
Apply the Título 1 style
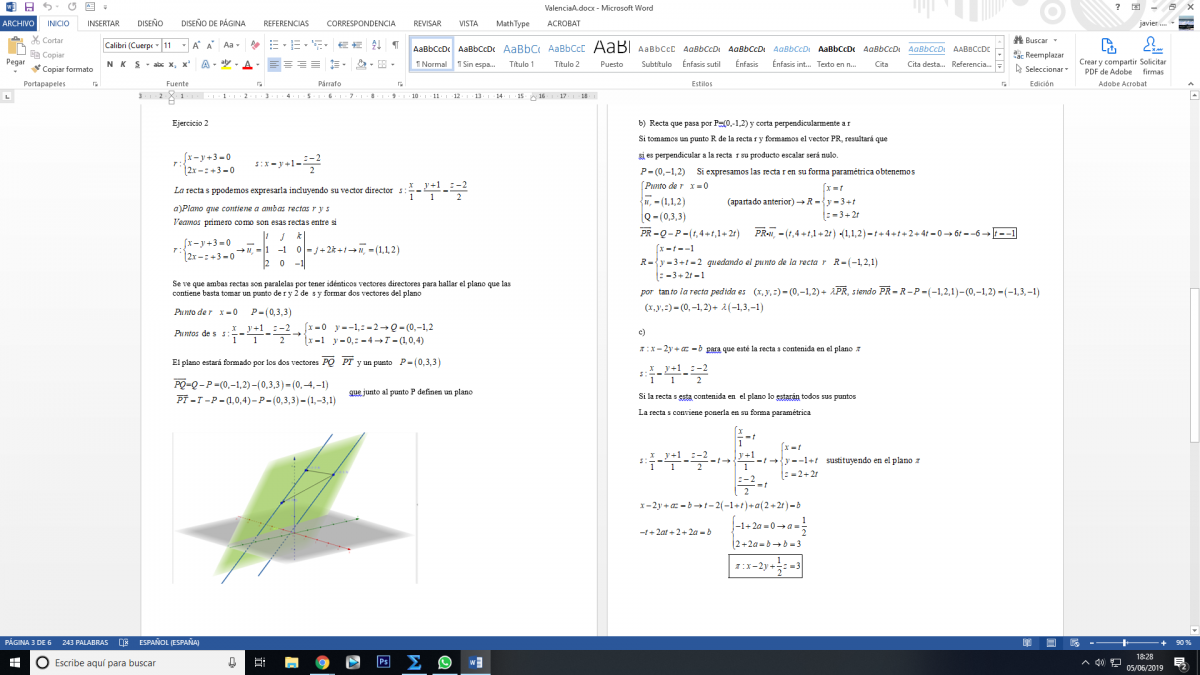[521, 55]
